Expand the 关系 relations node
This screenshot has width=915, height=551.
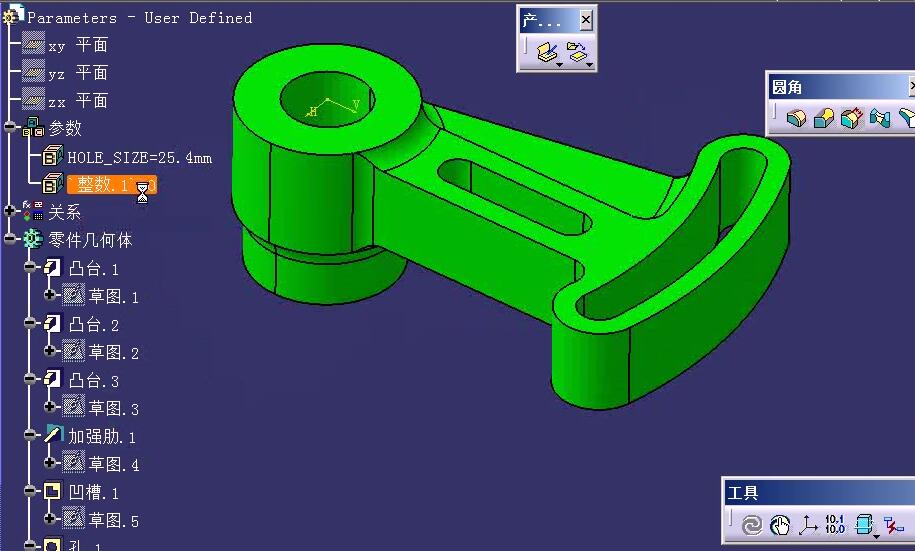(9, 211)
